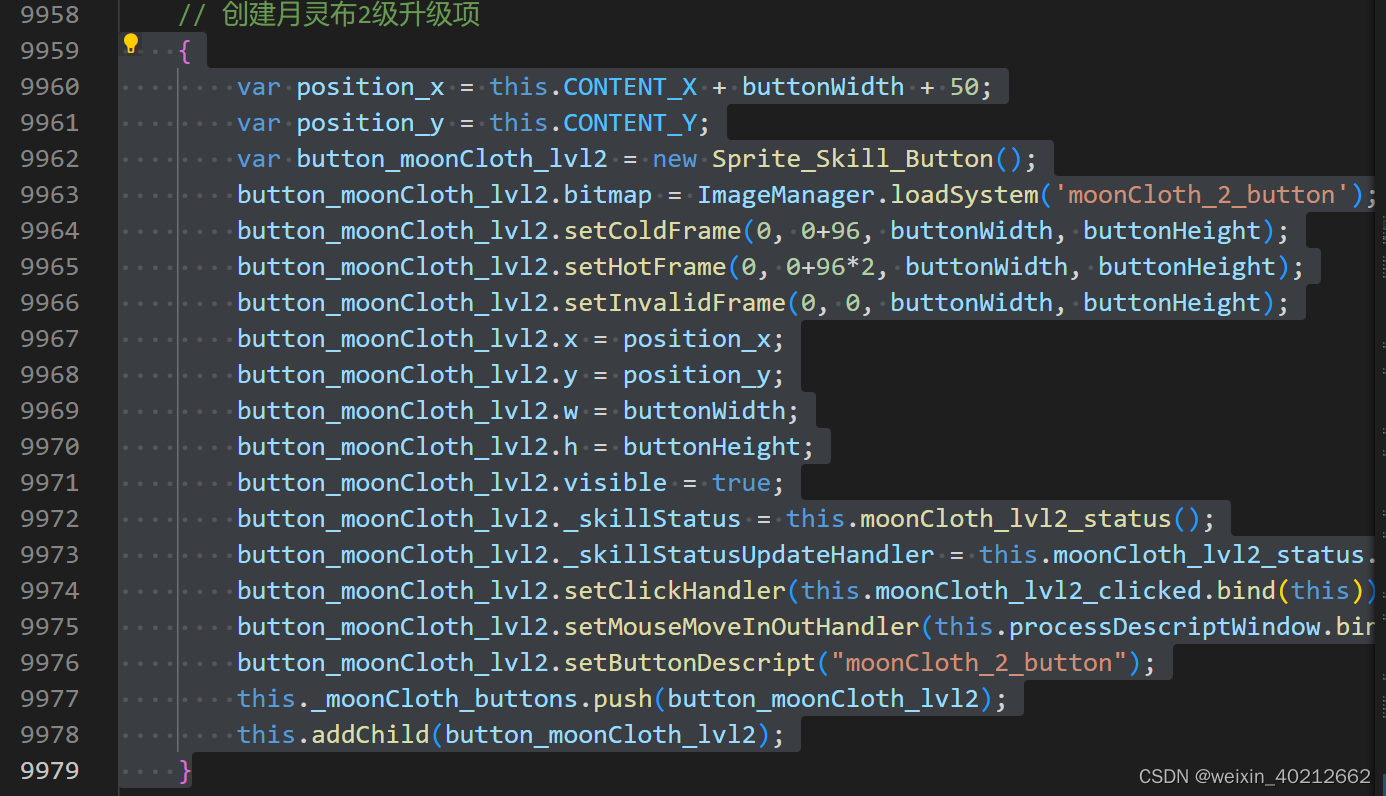Click ImageManager on line 9963
Screen dimensions: 1386x796
point(786,195)
